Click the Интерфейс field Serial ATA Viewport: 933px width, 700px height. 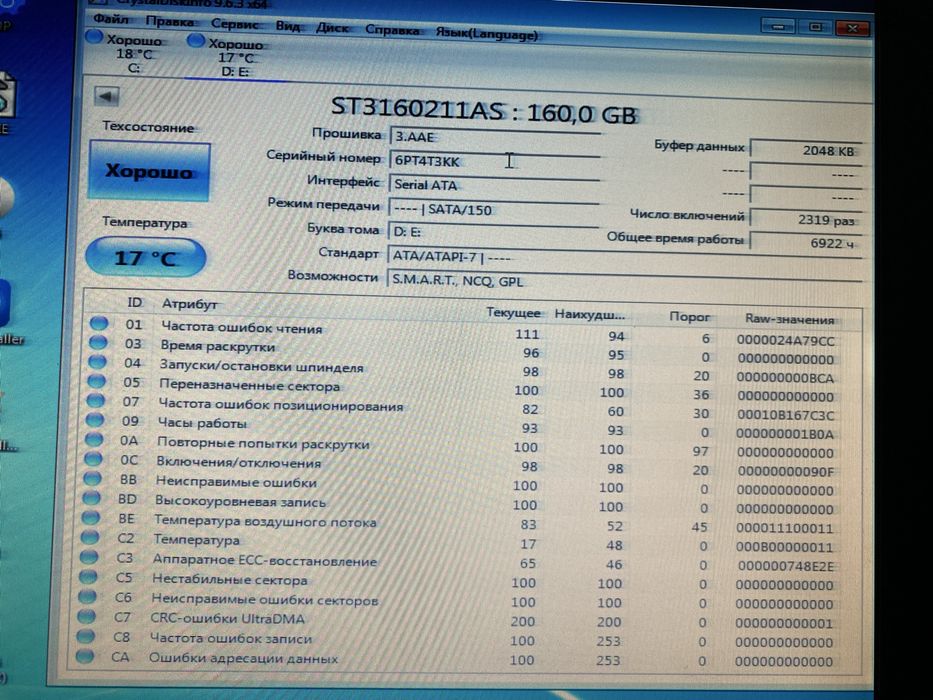click(x=494, y=185)
